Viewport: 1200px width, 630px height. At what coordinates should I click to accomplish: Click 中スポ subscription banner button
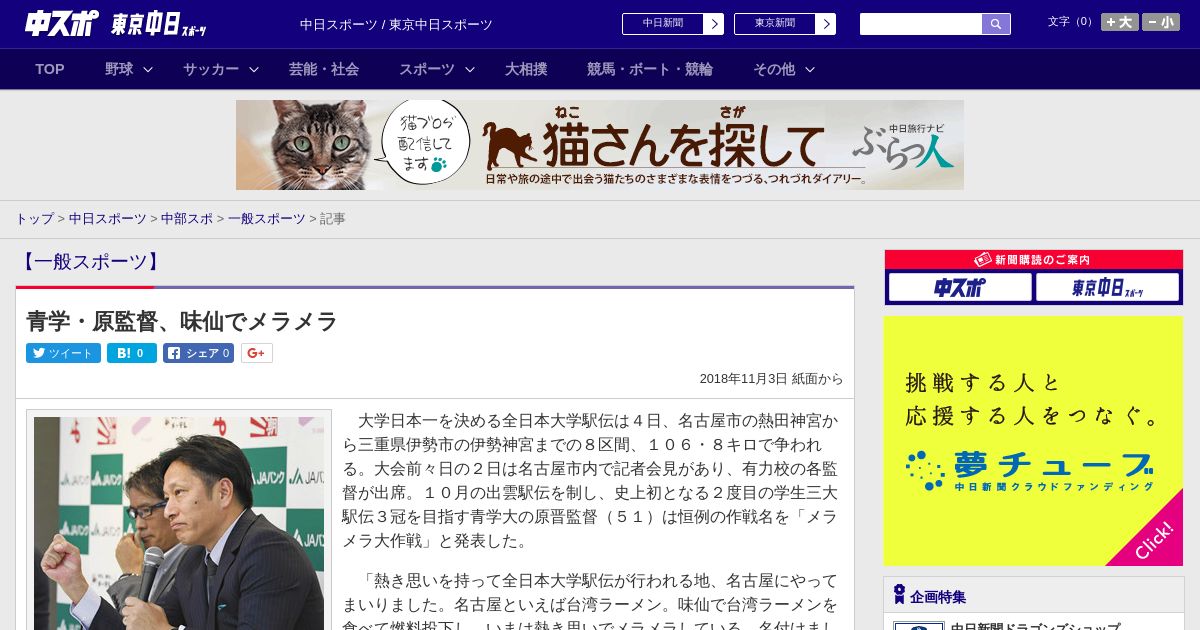[960, 287]
